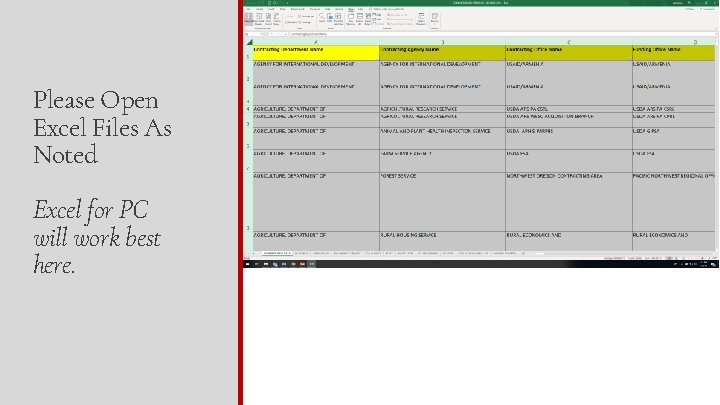Click Arrange All windows
The height and width of the screenshot is (405, 720).
(x=360, y=19)
